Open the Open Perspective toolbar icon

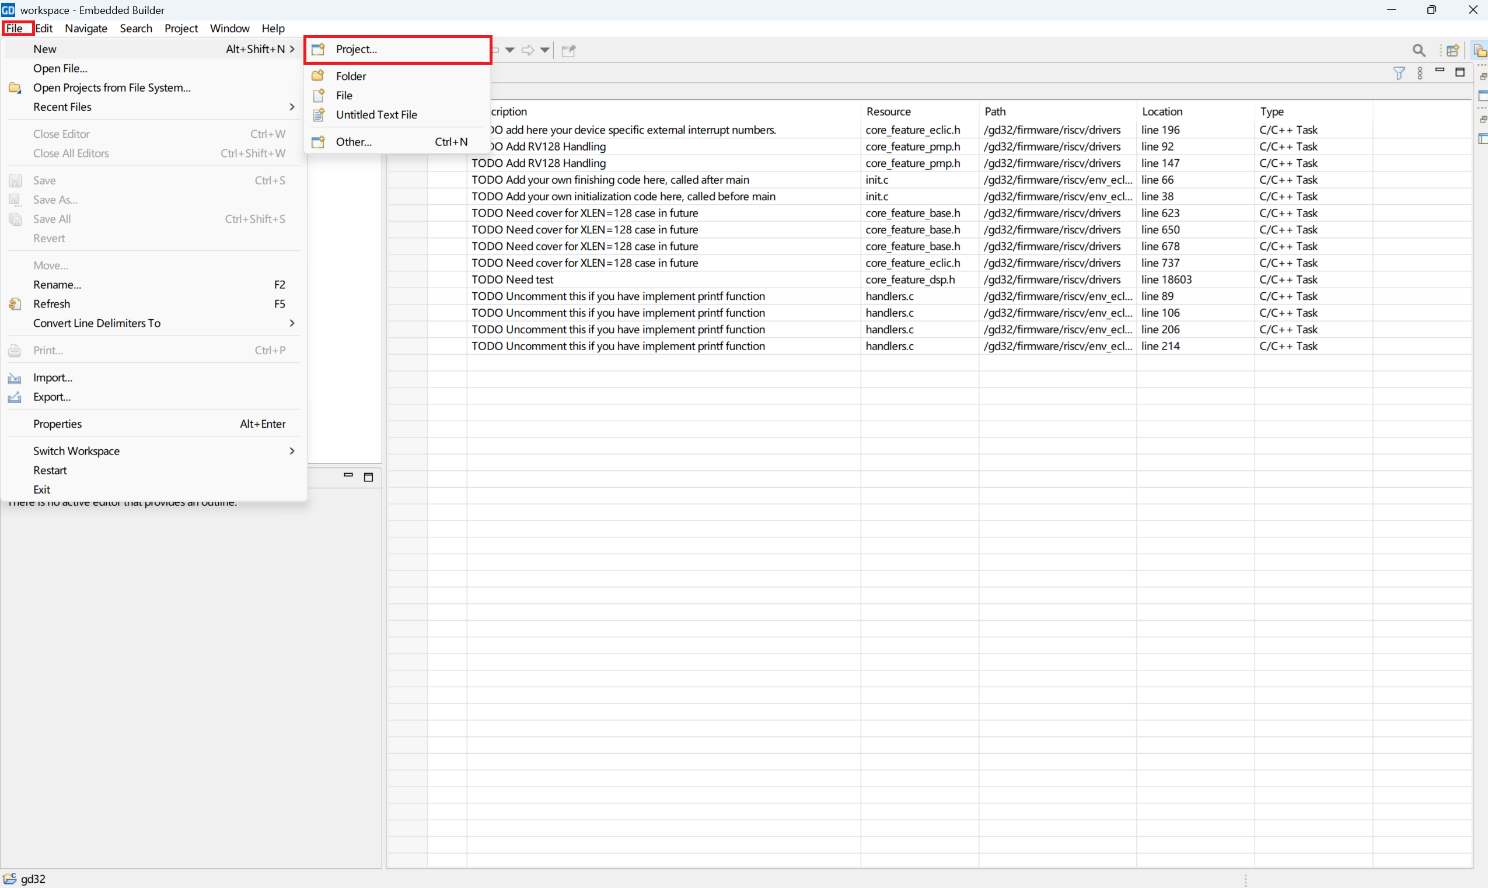pos(1452,50)
